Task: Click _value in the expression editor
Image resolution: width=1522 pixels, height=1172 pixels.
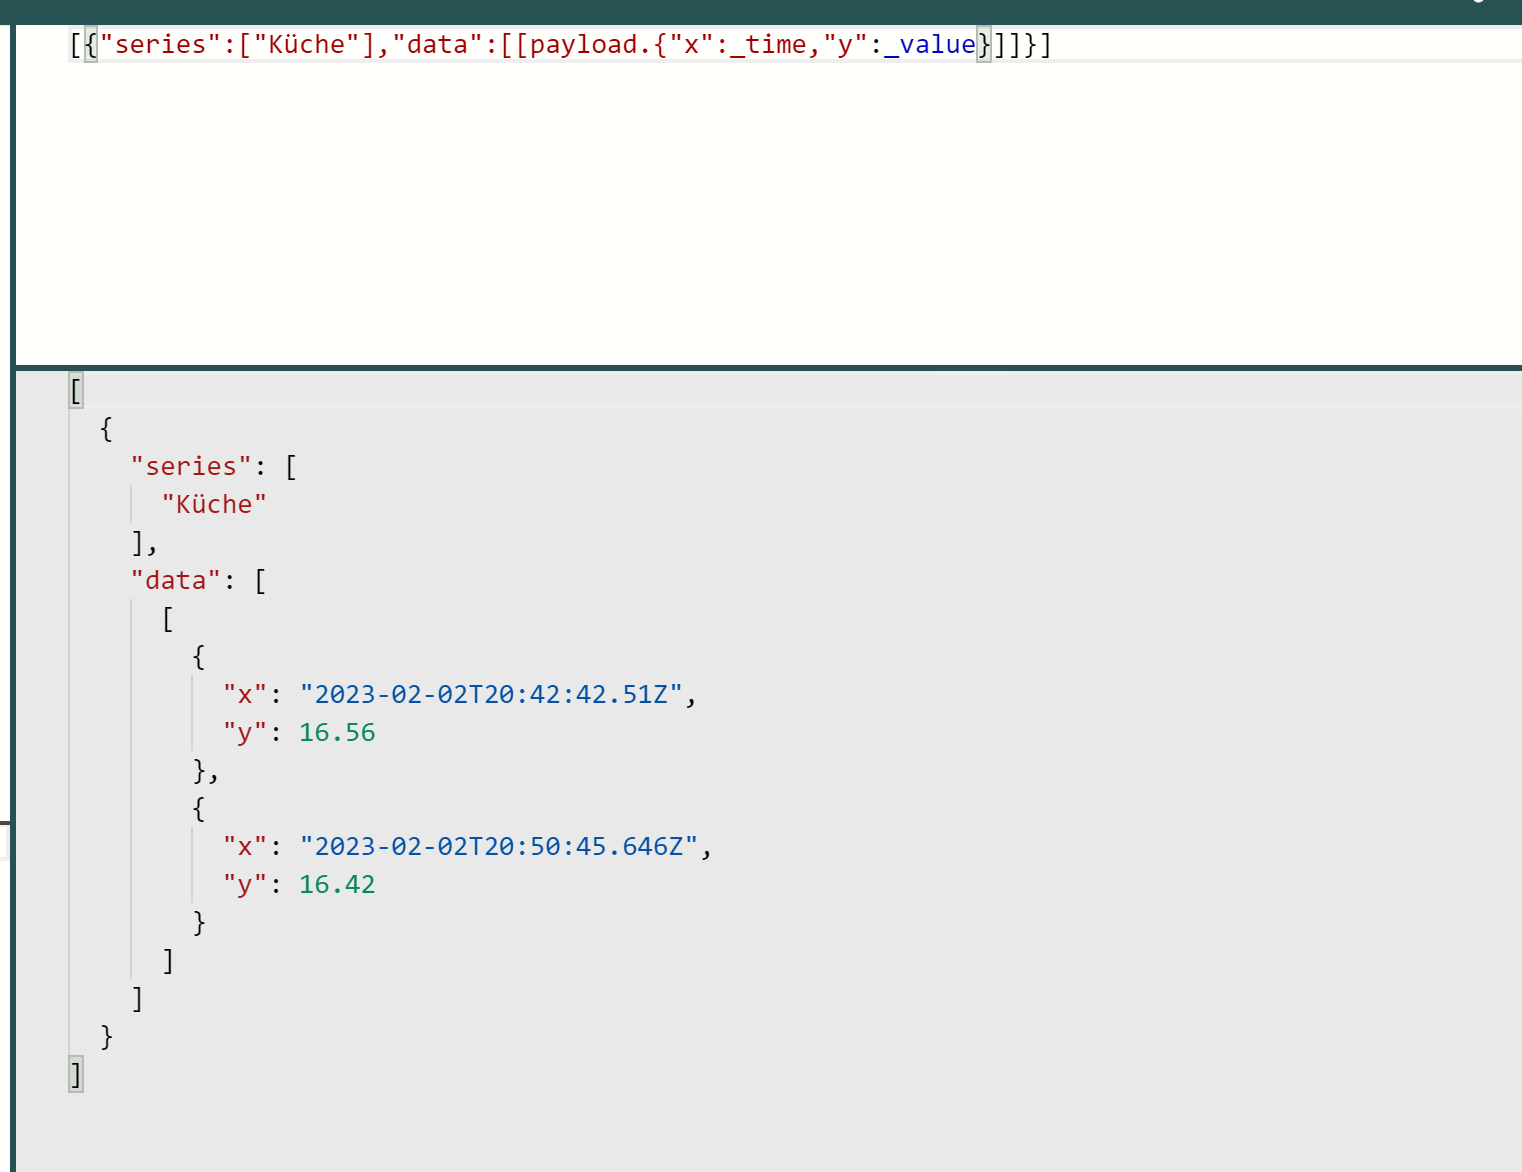Action: pyautogui.click(x=930, y=45)
